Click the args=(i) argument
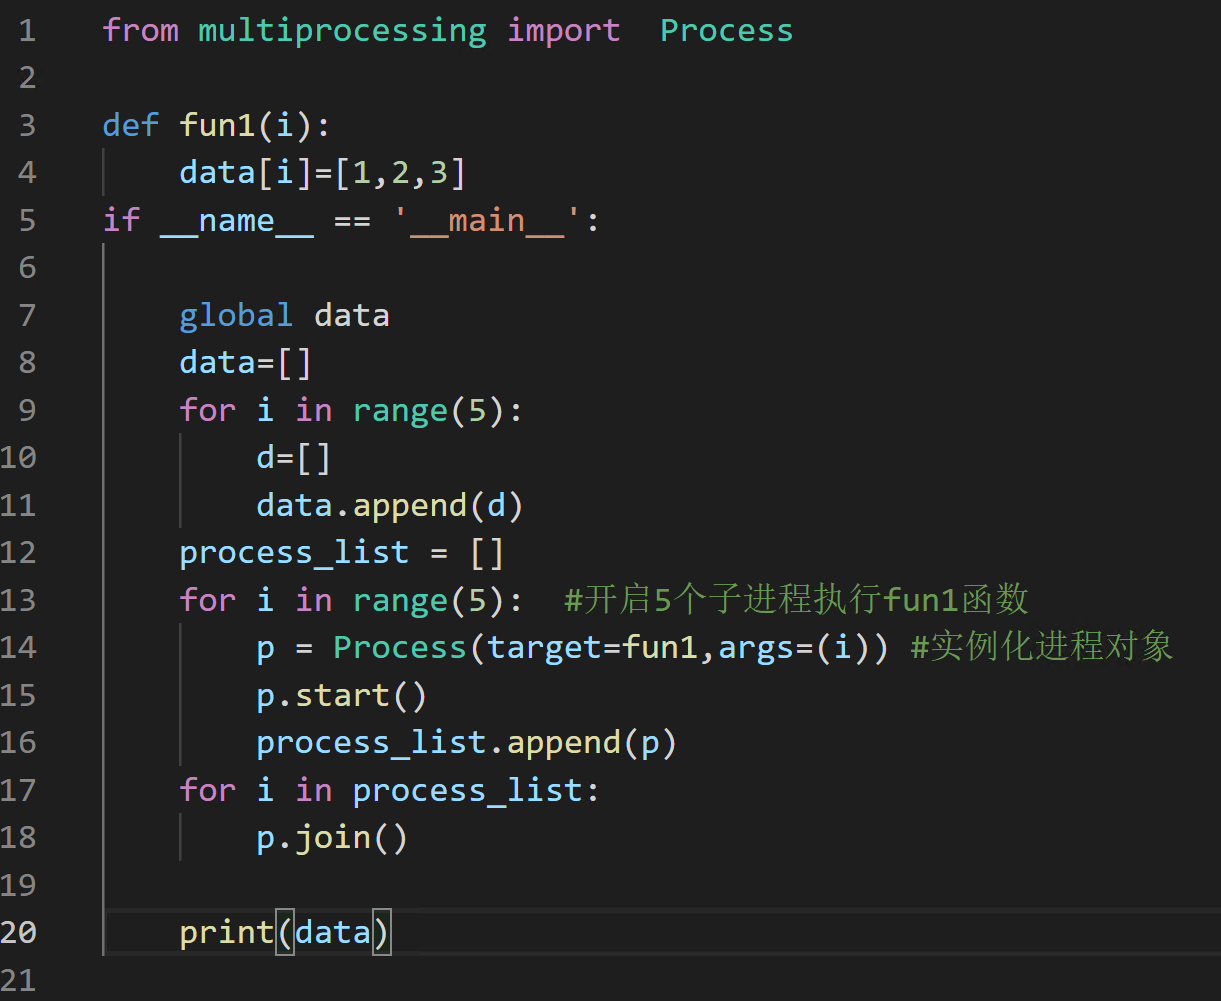The height and width of the screenshot is (1001, 1221). click(794, 648)
